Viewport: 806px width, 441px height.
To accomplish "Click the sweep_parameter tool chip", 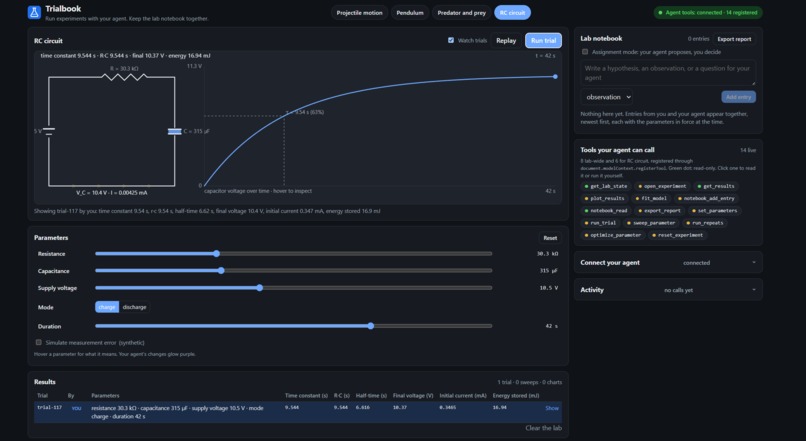I will coord(652,223).
